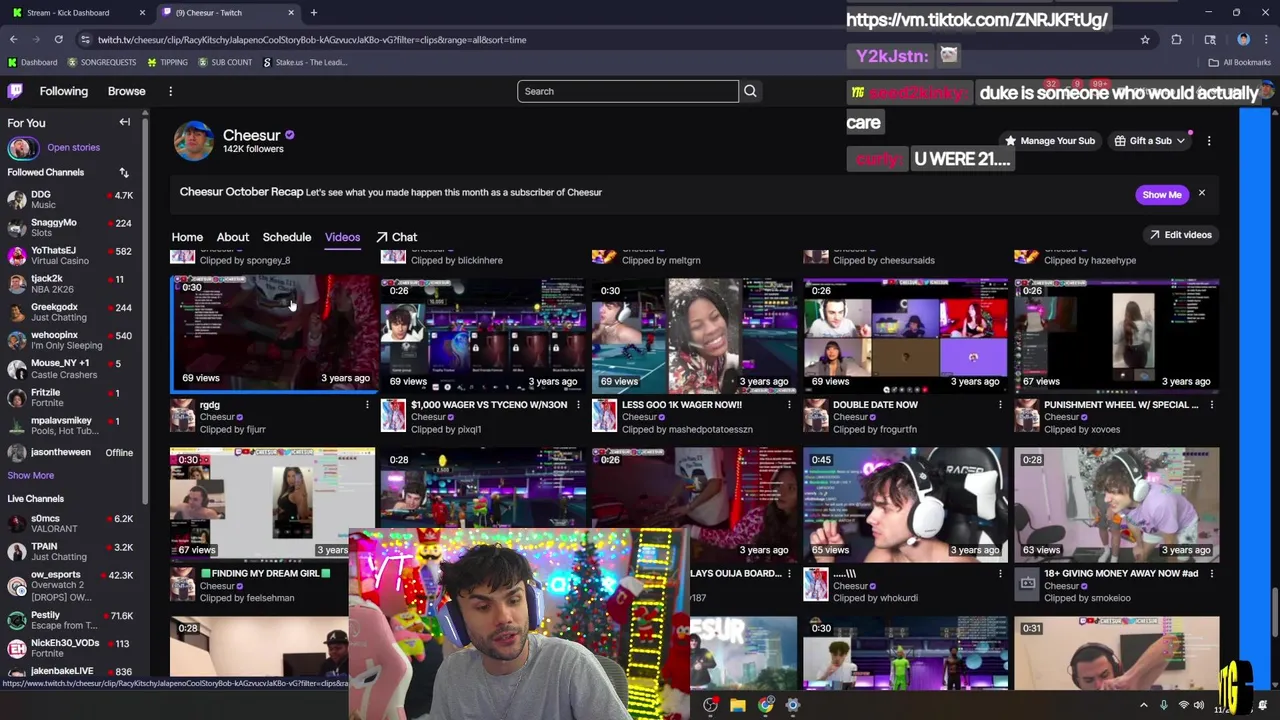Click browser reload button
Viewport: 1280px width, 720px height.
[59, 40]
